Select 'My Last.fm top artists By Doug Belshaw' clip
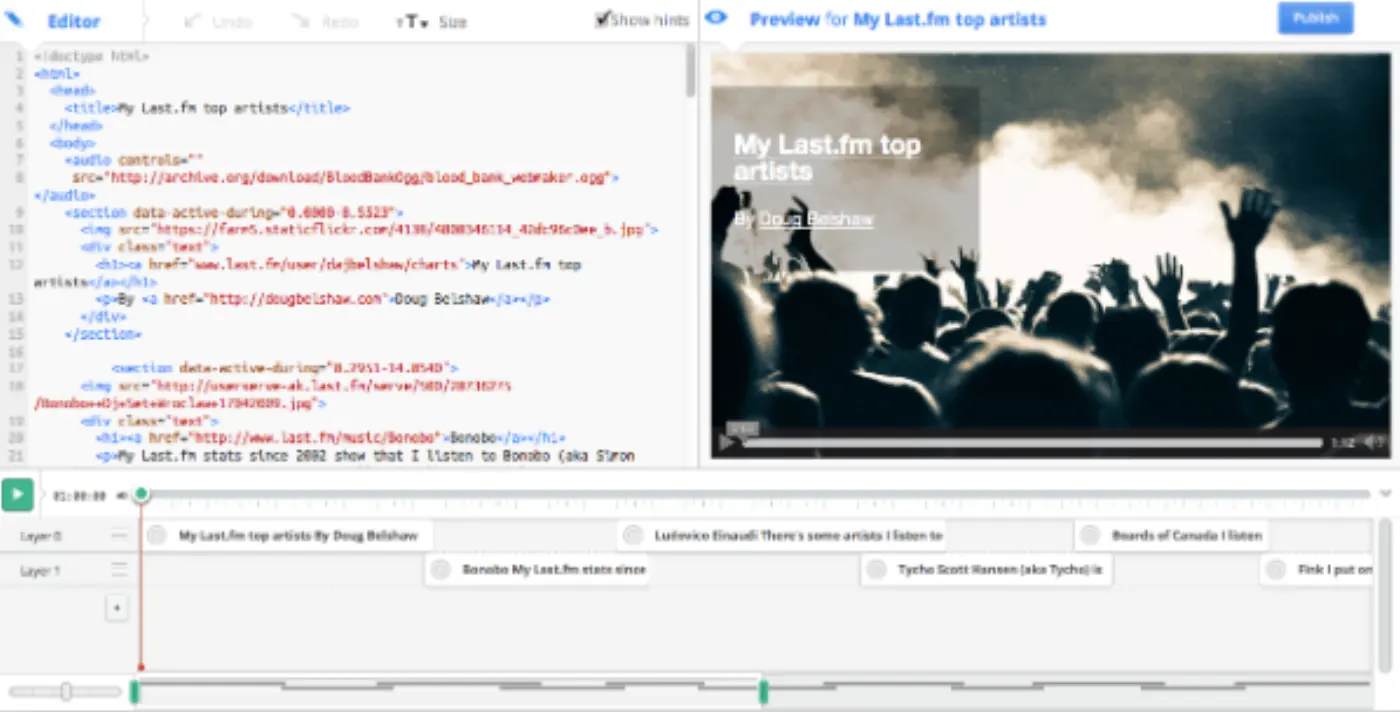 click(287, 536)
